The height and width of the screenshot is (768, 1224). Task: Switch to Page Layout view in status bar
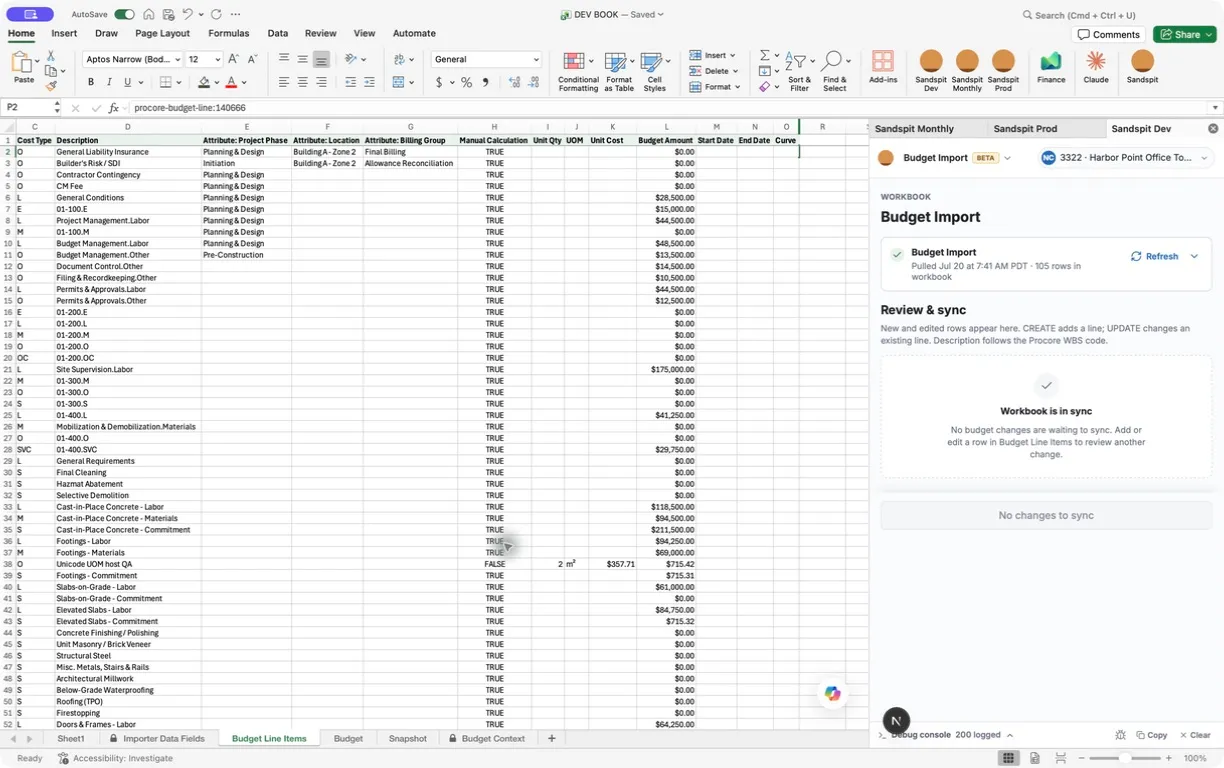(x=1035, y=759)
